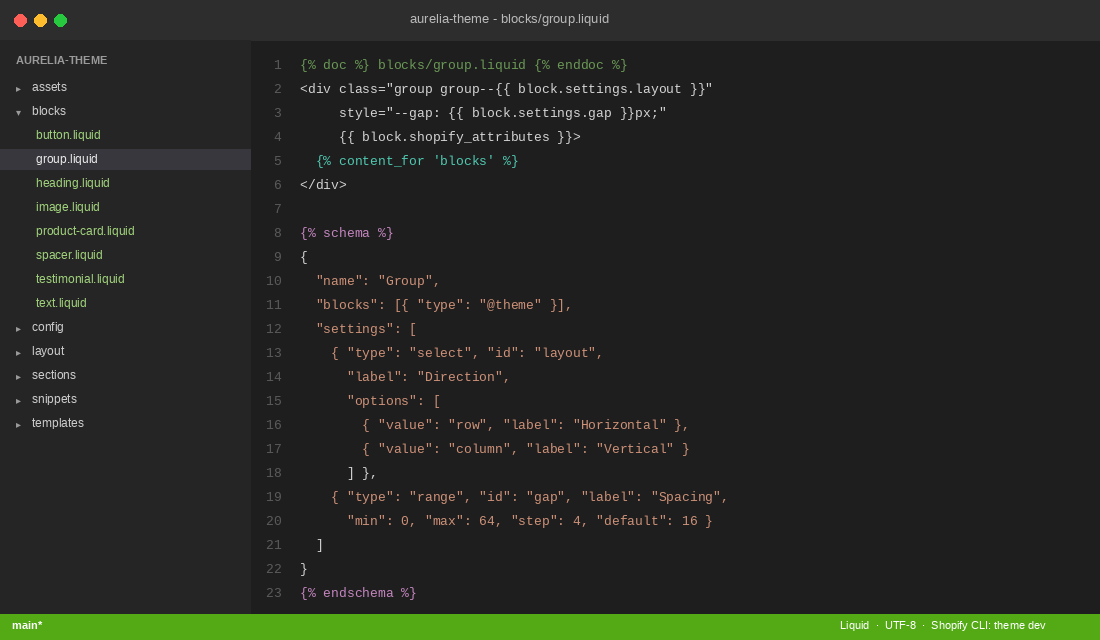Viewport: 1100px width, 640px height.
Task: Open button.liquid in the file tree
Action: (x=68, y=135)
